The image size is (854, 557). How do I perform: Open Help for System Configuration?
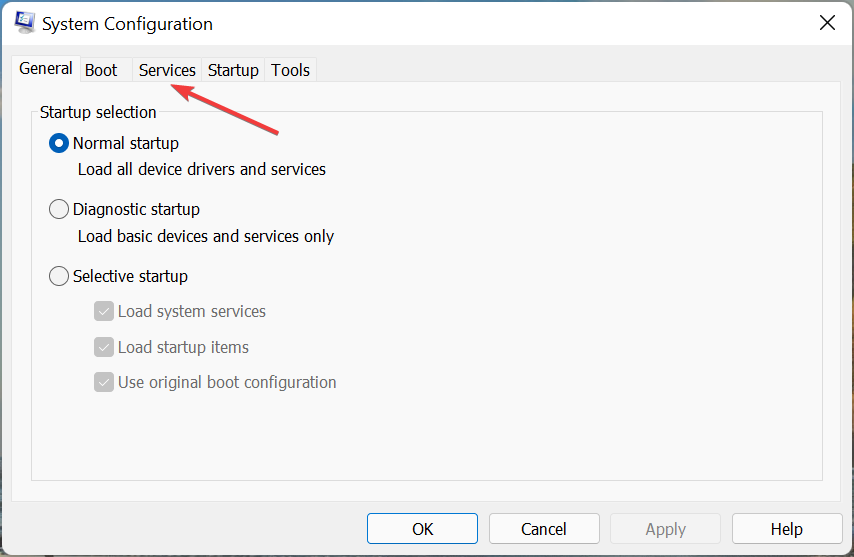(787, 529)
